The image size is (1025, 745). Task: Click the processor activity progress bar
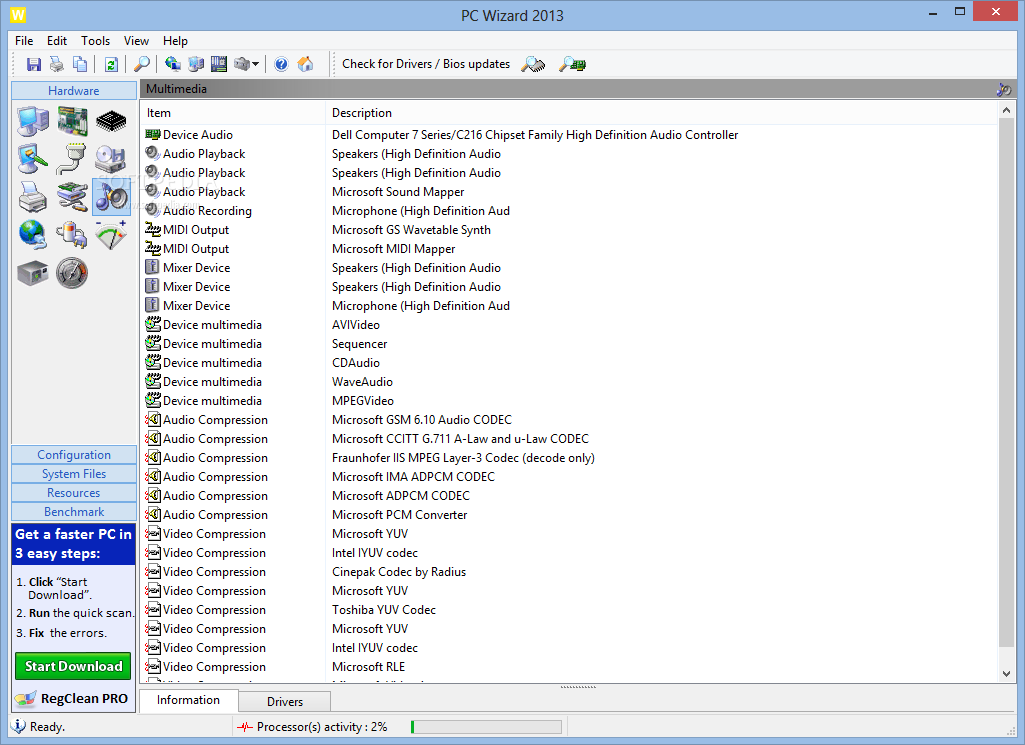[x=486, y=727]
